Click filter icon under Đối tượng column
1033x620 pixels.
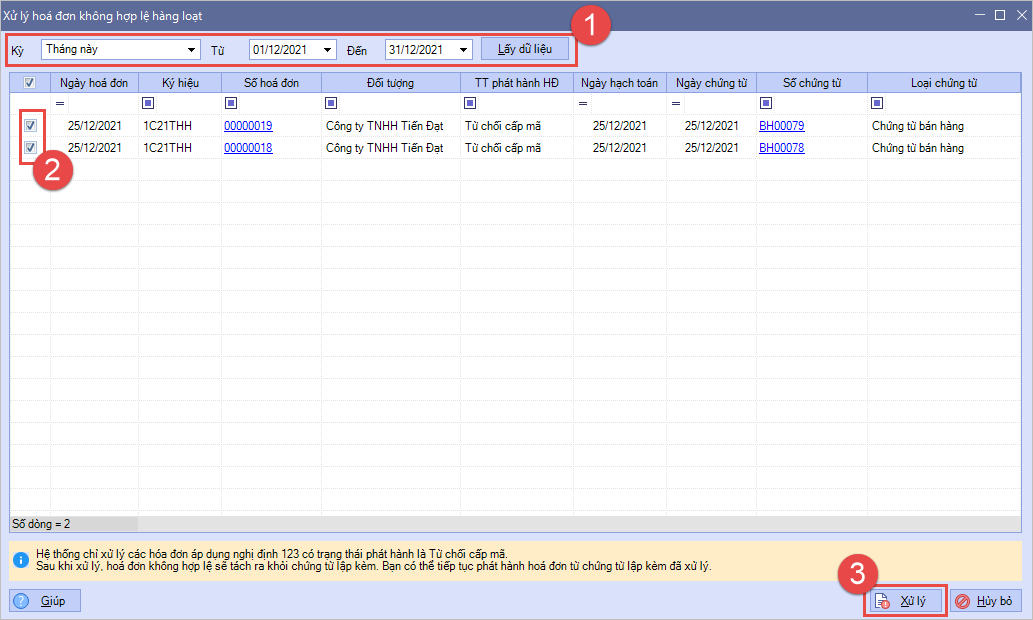331,103
